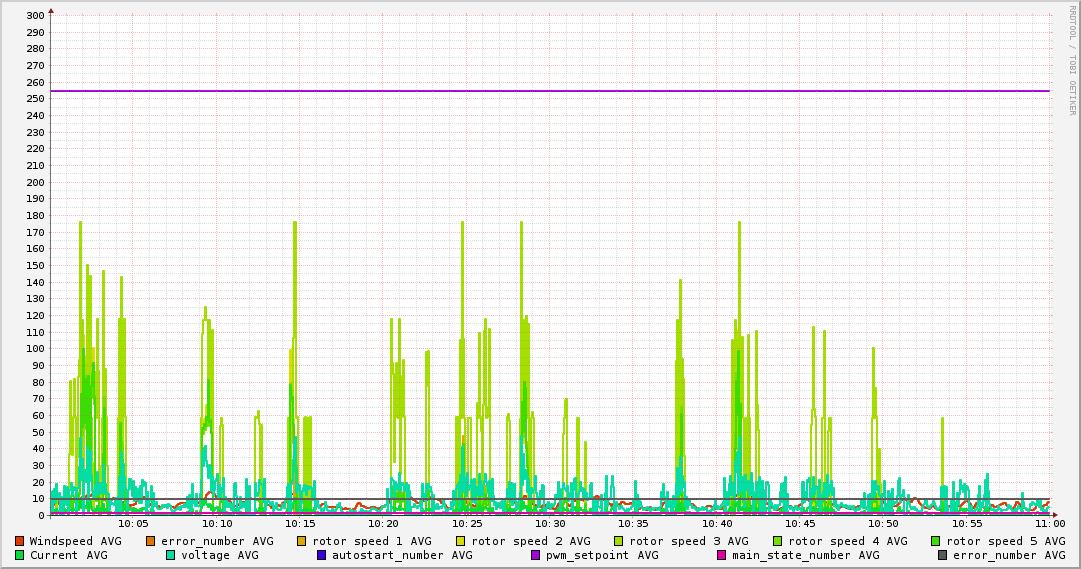This screenshot has width=1081, height=569.
Task: Click the pwm_setpoint AVG legend label
Action: tap(602, 555)
